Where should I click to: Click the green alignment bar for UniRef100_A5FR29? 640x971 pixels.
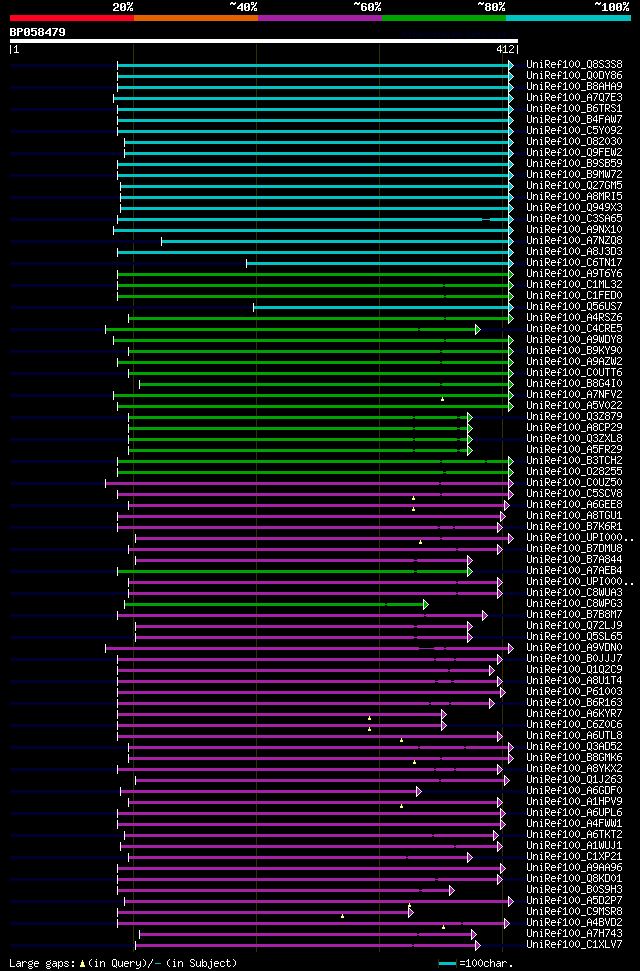click(300, 450)
